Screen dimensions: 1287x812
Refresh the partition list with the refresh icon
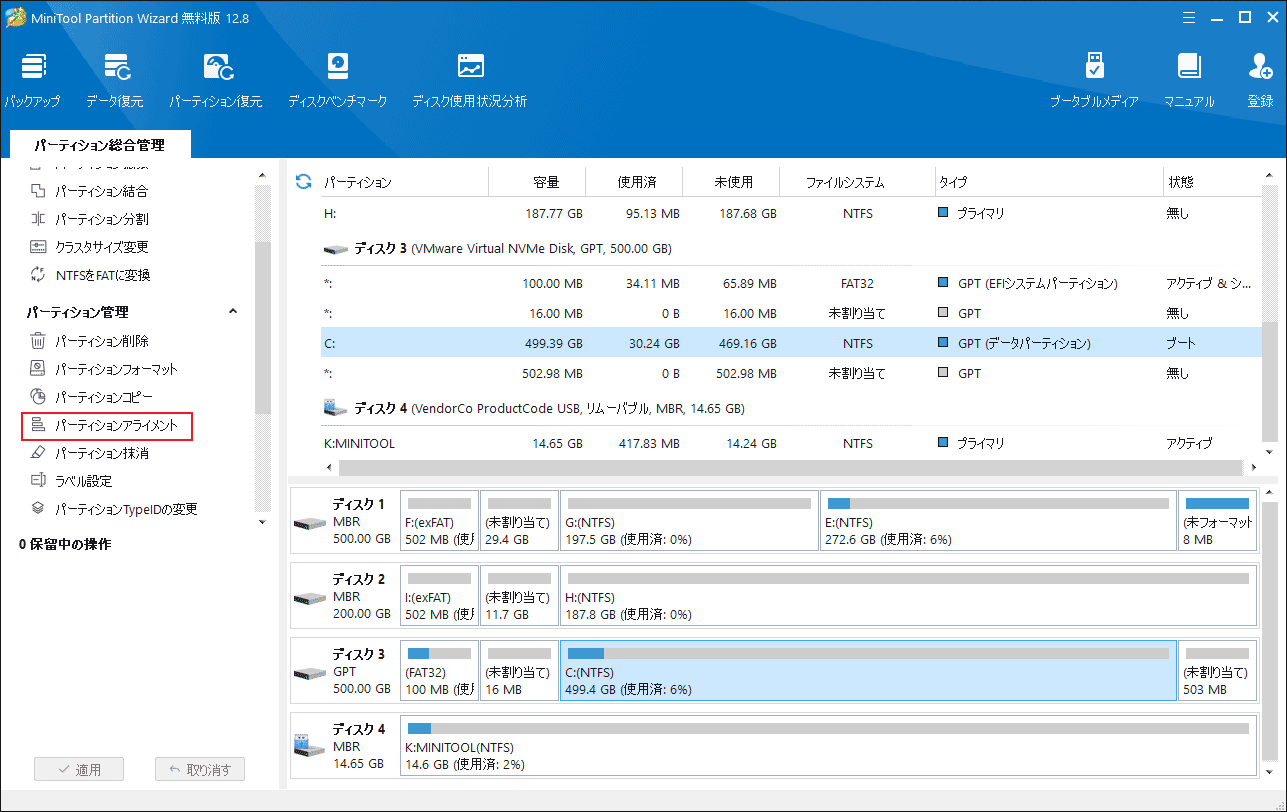pos(303,182)
